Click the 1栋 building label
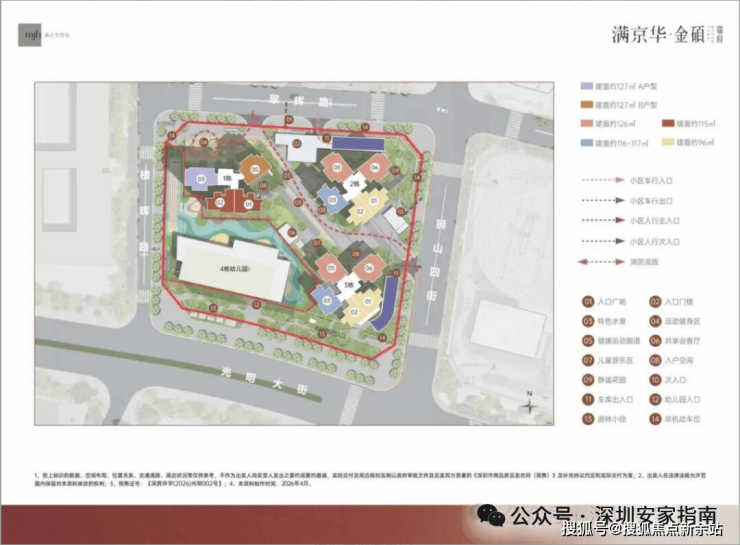 point(227,178)
